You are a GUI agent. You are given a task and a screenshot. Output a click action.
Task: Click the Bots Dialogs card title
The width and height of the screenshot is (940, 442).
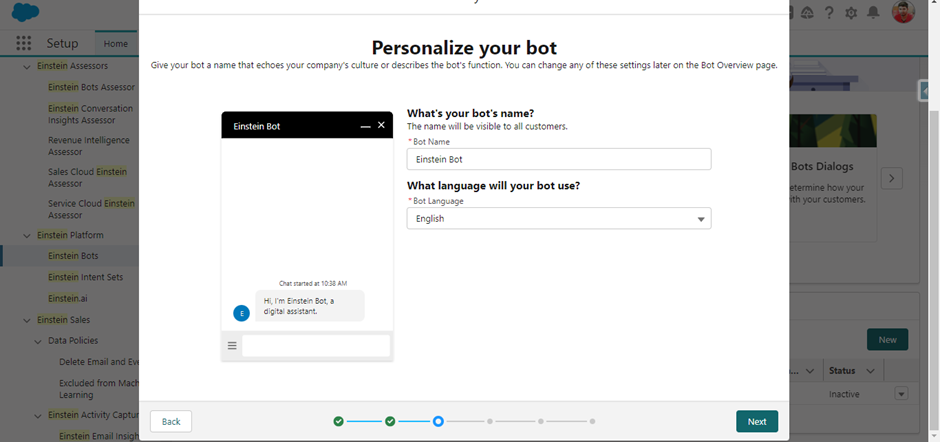pos(822,167)
